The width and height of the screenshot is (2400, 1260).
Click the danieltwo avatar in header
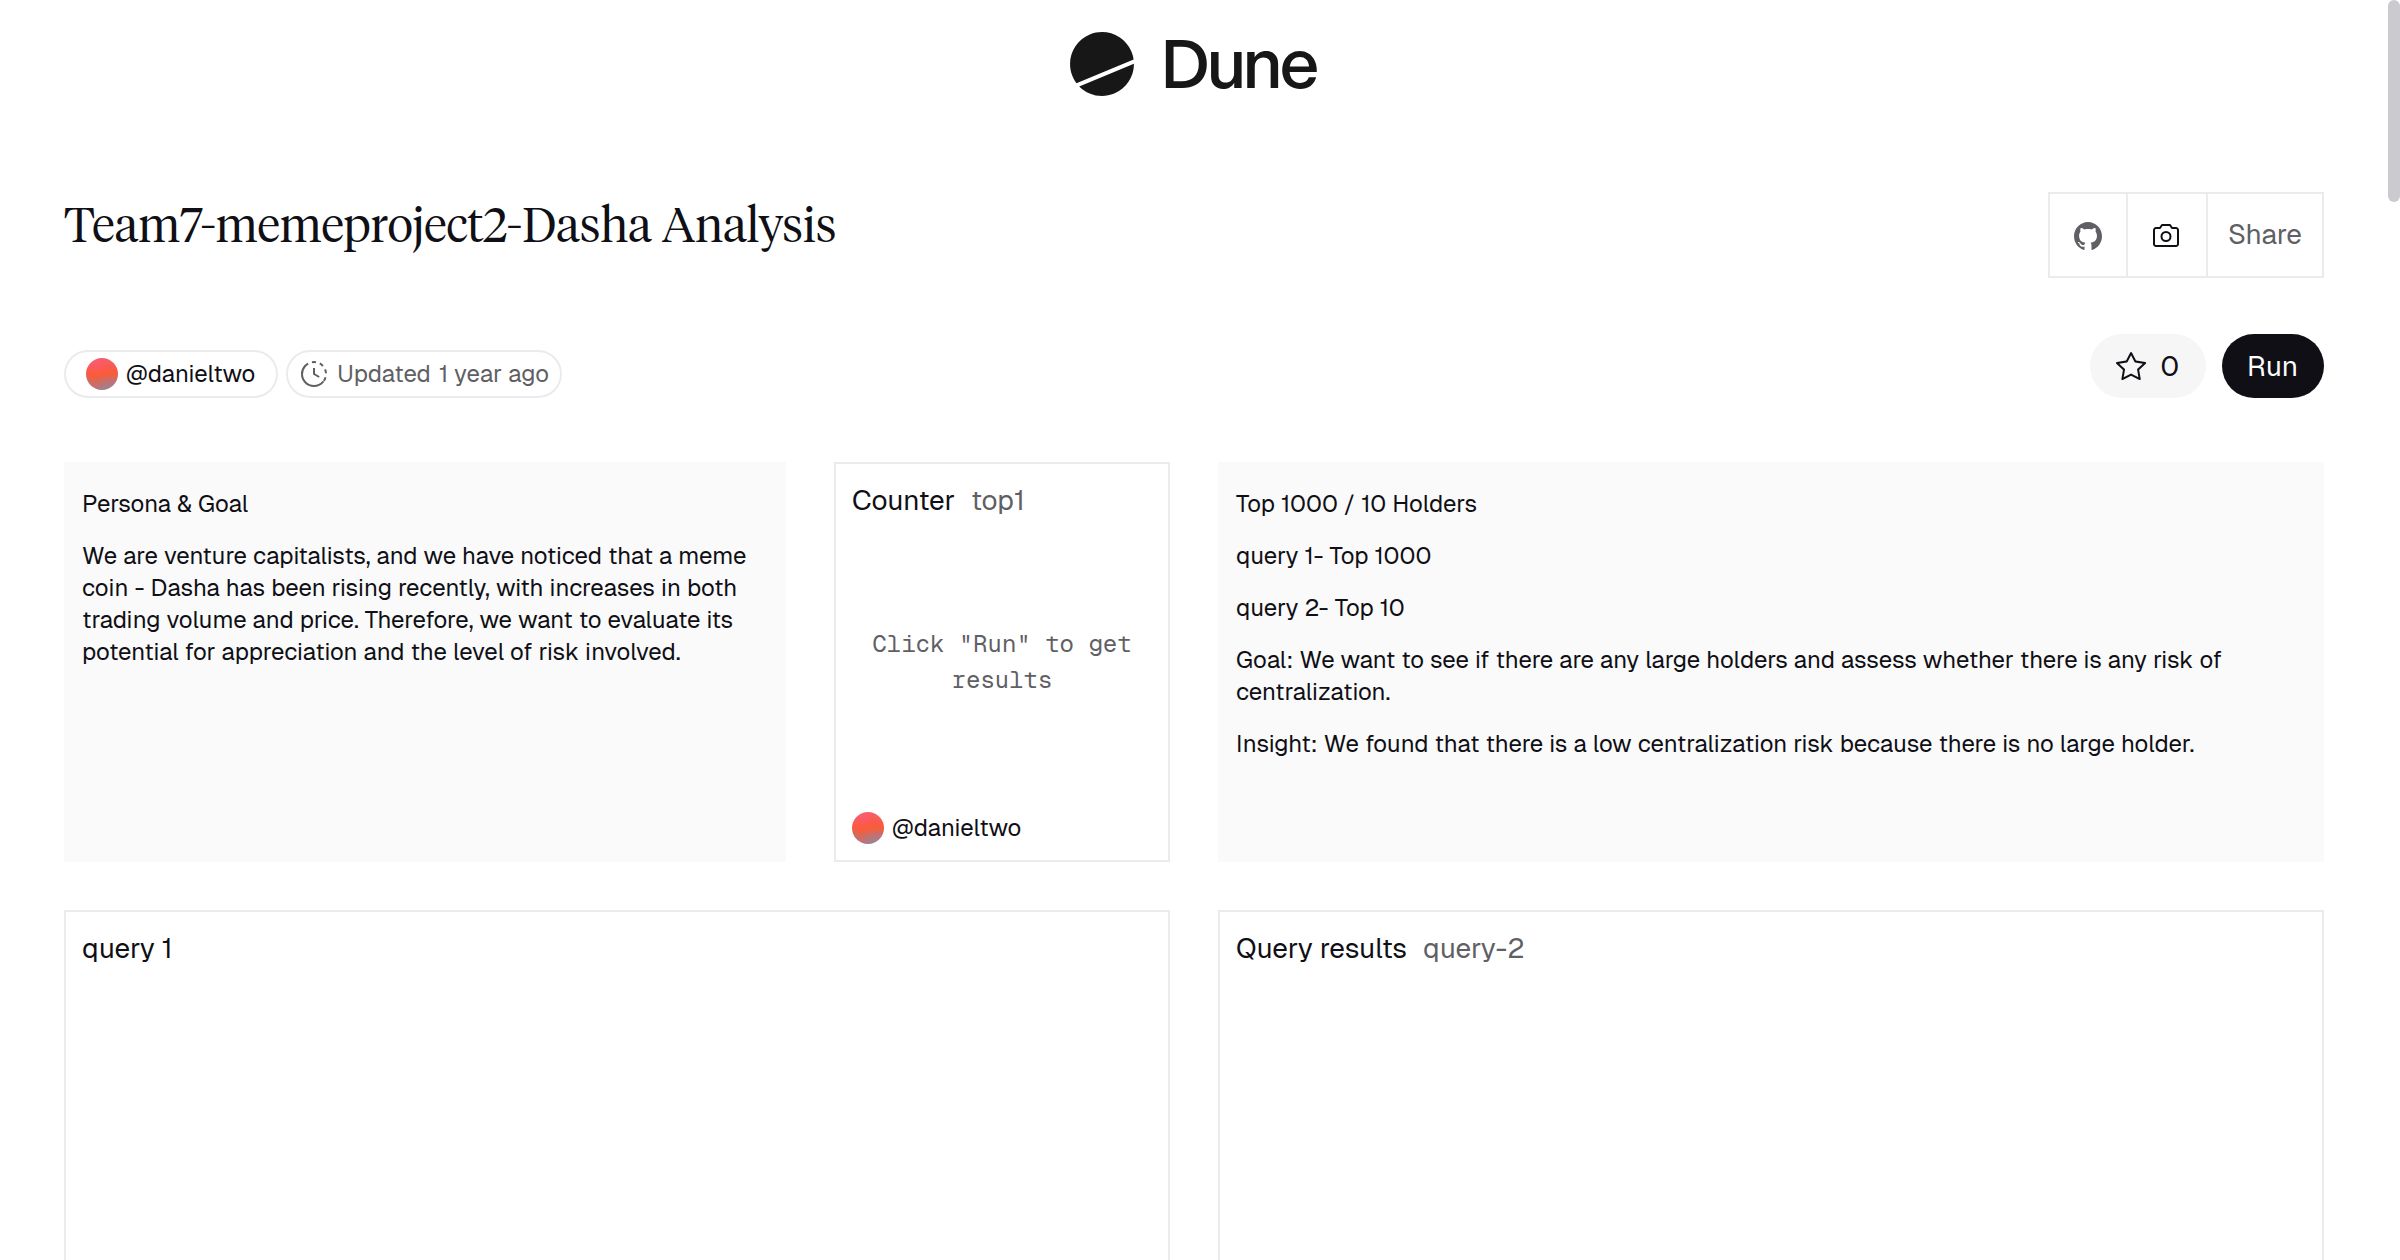[102, 374]
